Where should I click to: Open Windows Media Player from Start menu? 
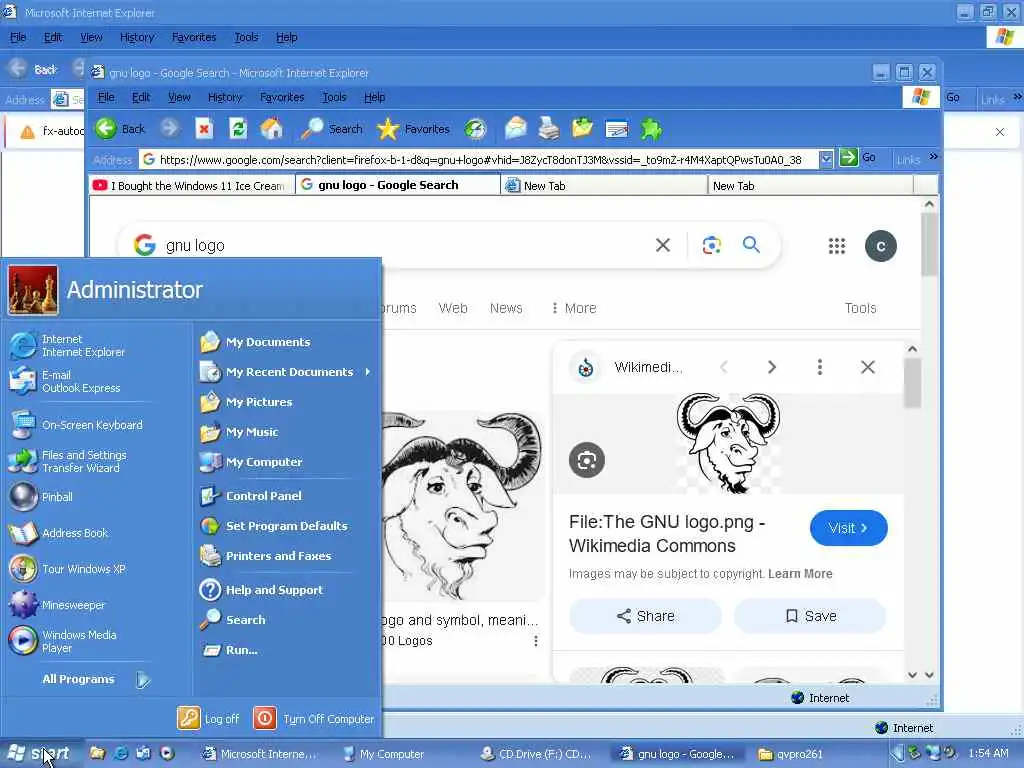point(64,641)
